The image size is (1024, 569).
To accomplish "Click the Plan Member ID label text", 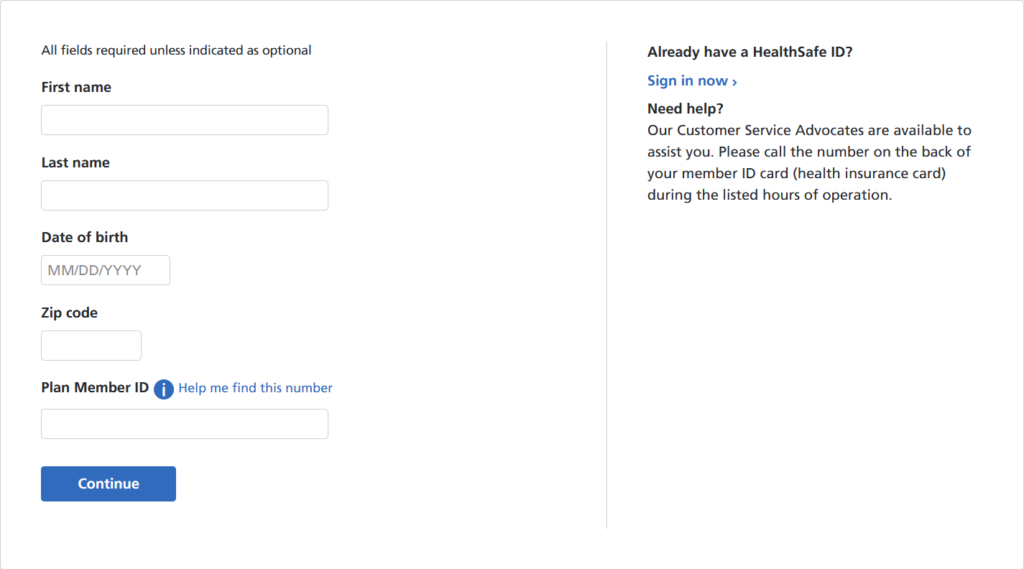I will point(95,388).
